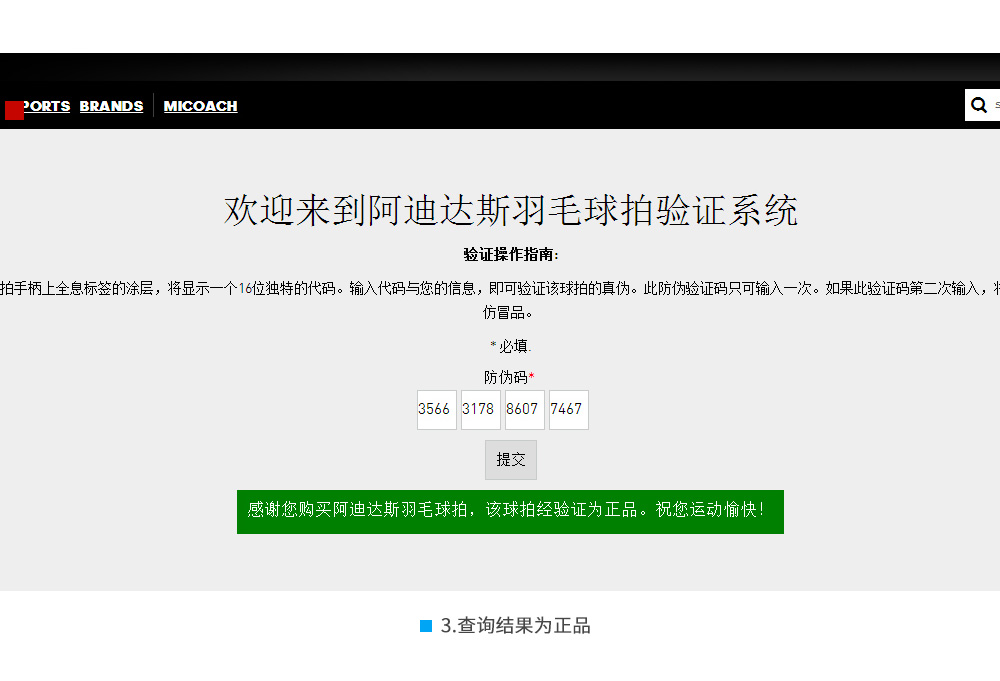Open the MICOACH menu link

pos(200,106)
